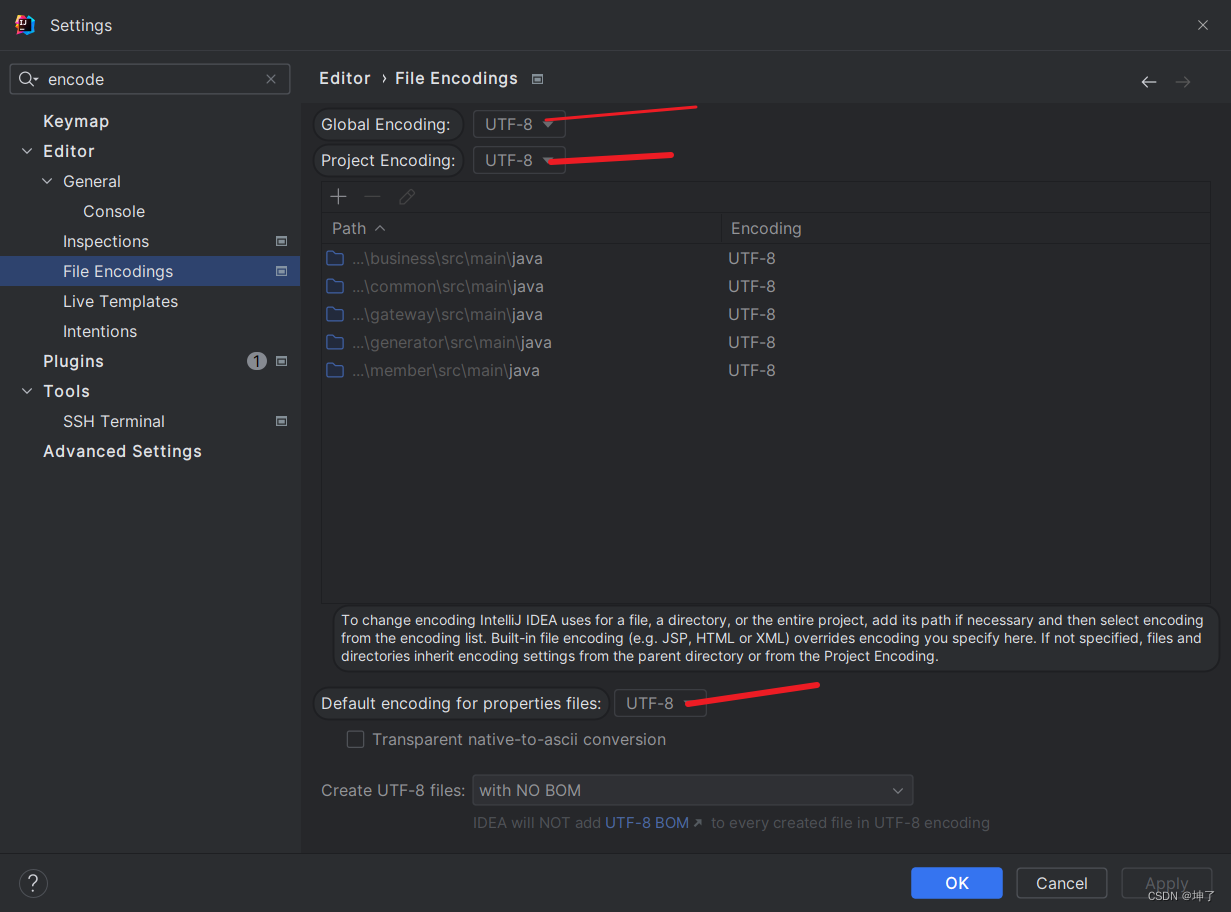1231x912 pixels.
Task: Click the Plugins notification badge
Action: 257,360
